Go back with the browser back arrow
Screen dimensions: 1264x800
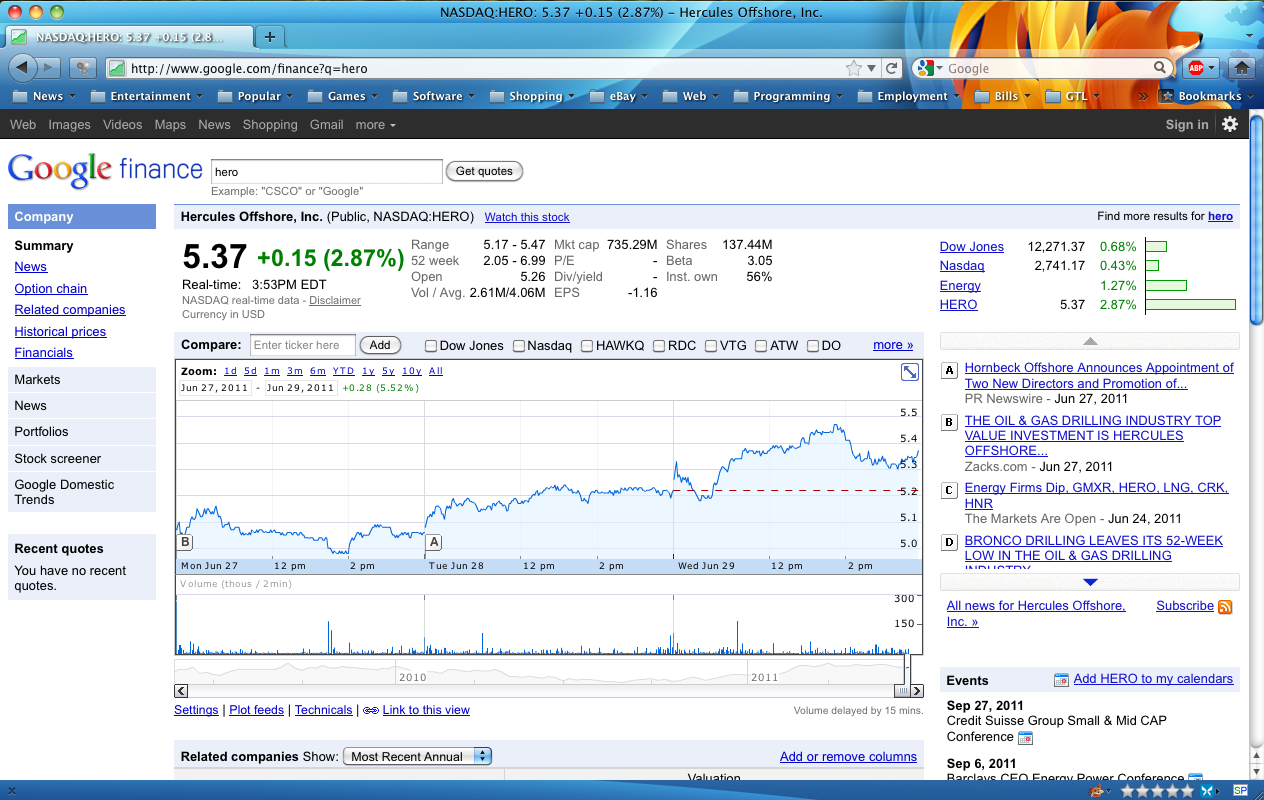[x=23, y=68]
